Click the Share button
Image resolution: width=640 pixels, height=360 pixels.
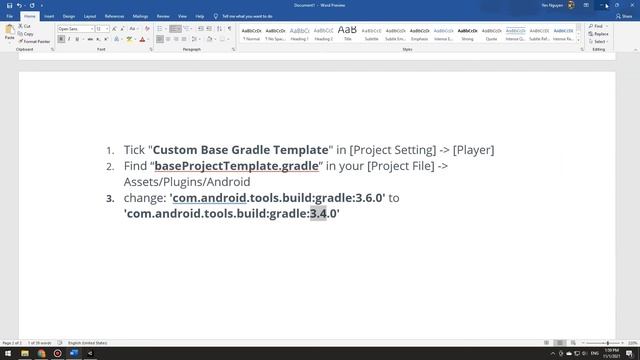click(624, 16)
